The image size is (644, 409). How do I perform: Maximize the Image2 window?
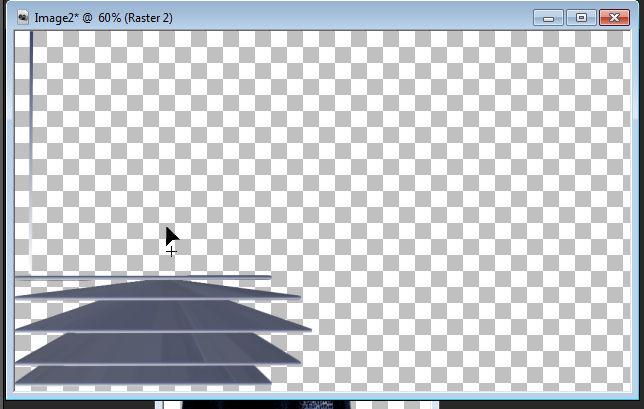pos(581,18)
